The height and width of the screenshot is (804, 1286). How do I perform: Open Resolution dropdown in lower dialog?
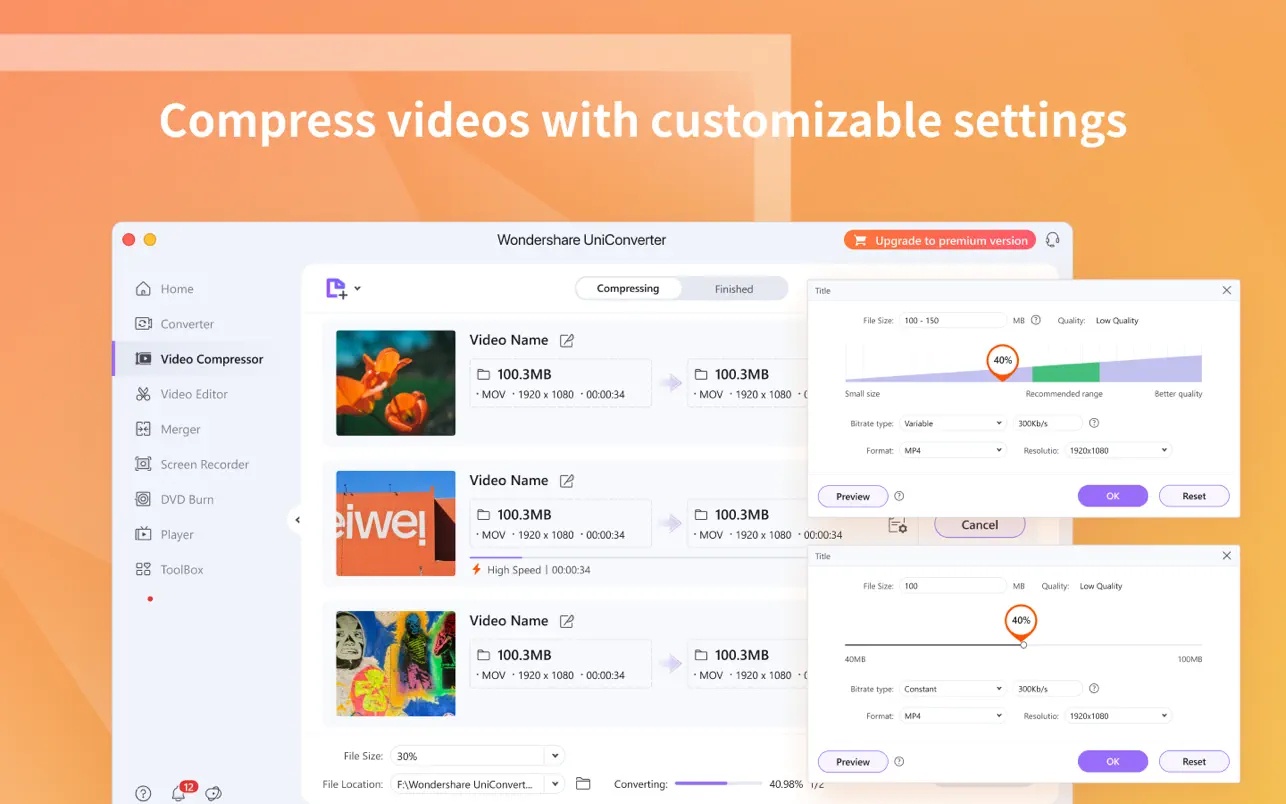tap(1118, 715)
